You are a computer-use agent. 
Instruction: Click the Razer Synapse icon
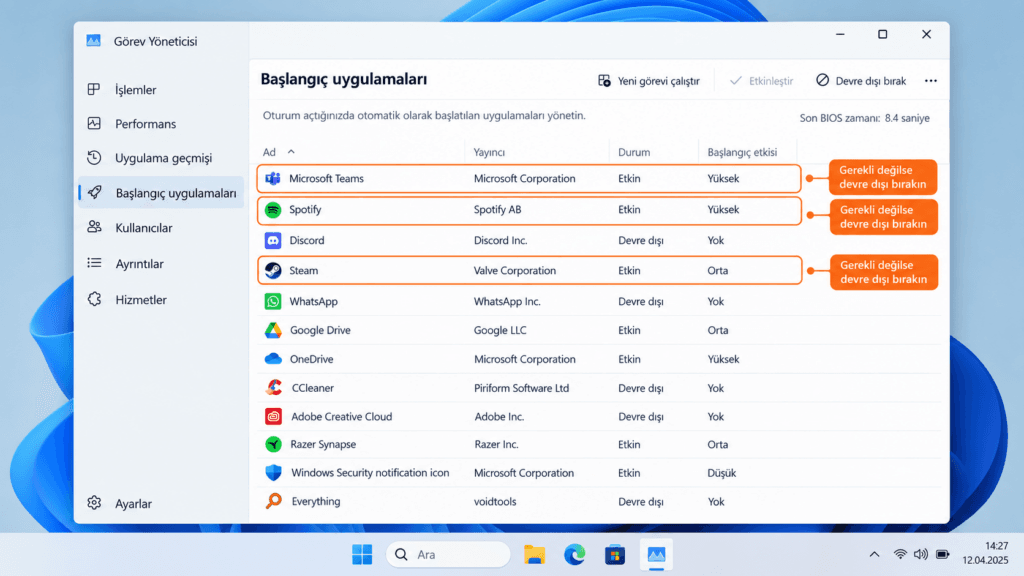(x=273, y=445)
